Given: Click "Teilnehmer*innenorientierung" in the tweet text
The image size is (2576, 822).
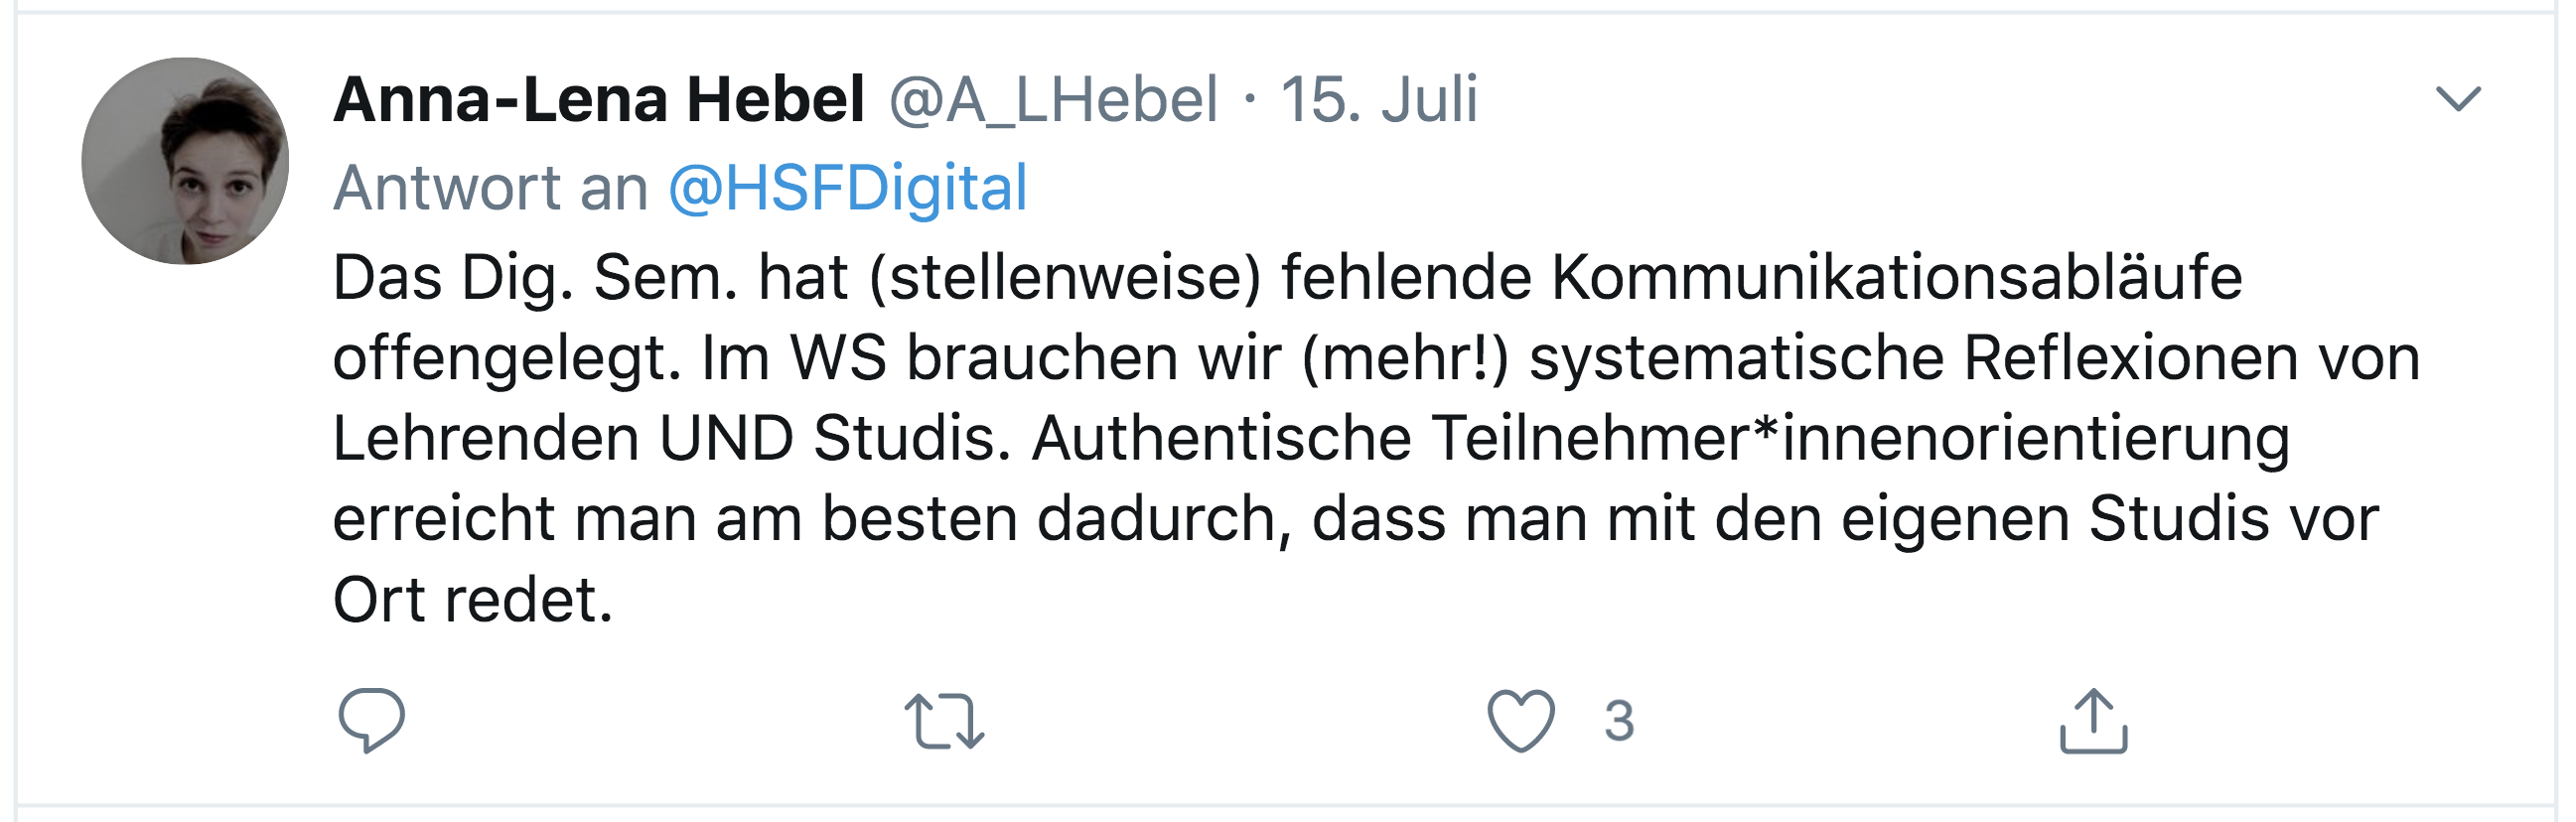Looking at the screenshot, I should point(1860,438).
